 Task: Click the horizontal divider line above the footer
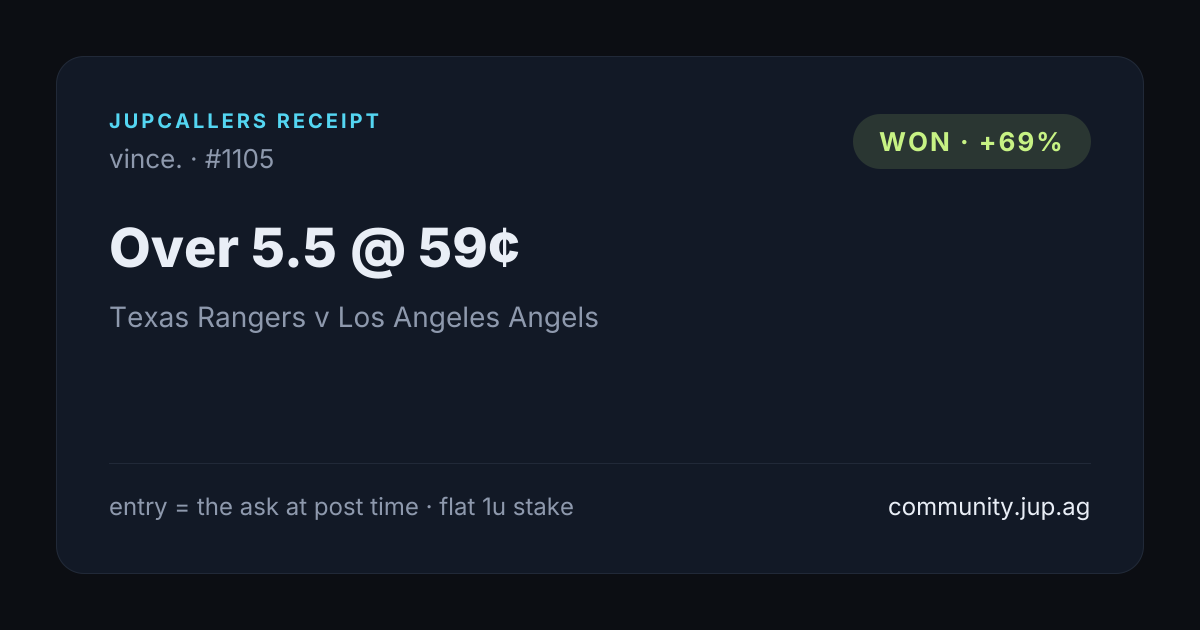600,463
